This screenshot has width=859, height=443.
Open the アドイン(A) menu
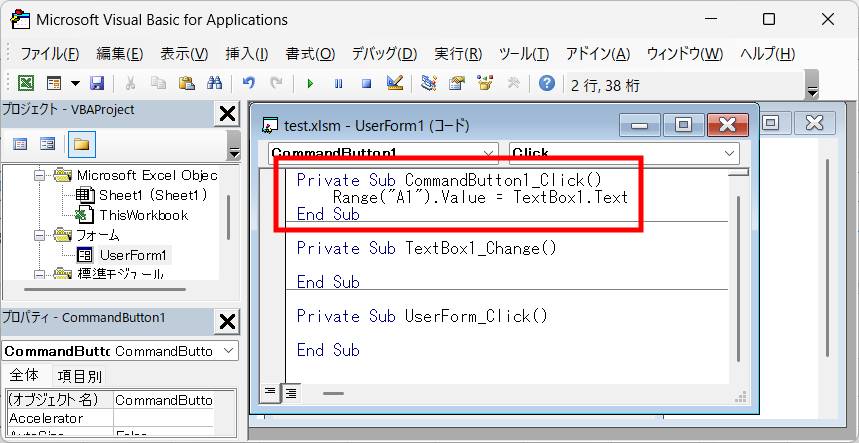tap(598, 54)
